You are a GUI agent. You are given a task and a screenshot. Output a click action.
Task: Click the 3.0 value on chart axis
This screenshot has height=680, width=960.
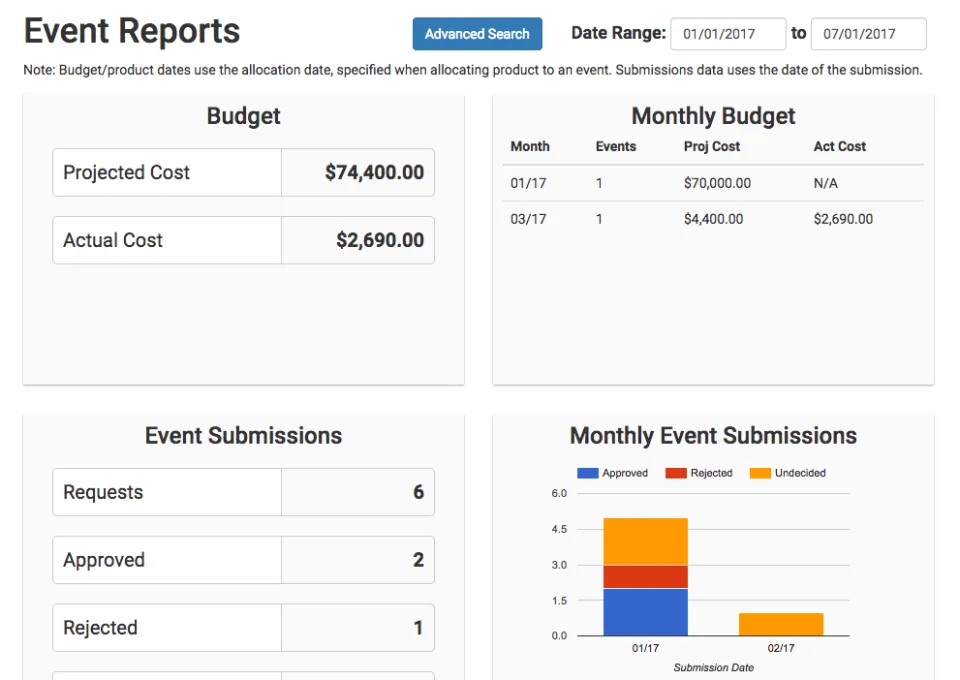(x=559, y=565)
